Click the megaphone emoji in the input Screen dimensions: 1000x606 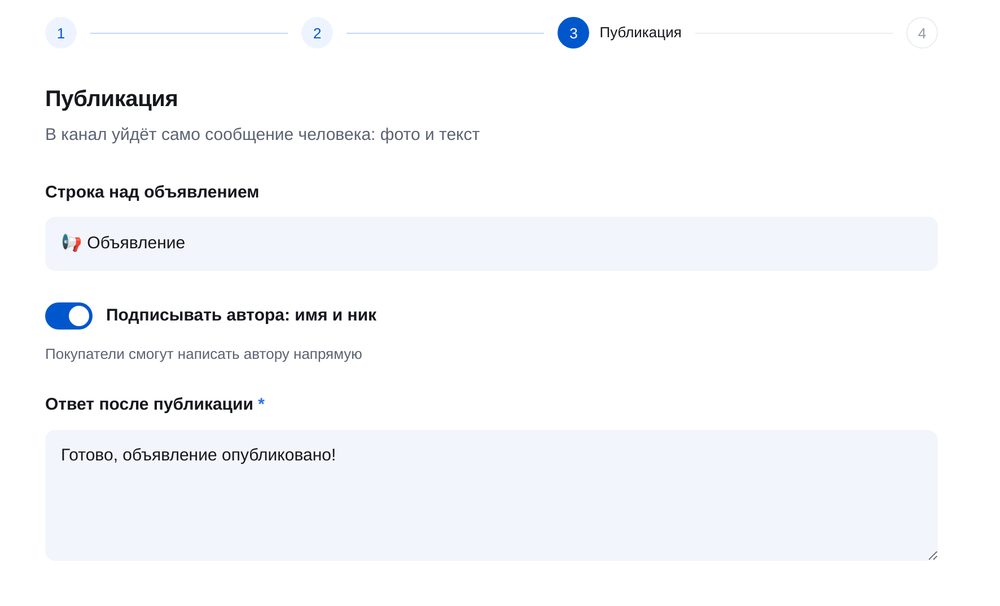(x=71, y=243)
